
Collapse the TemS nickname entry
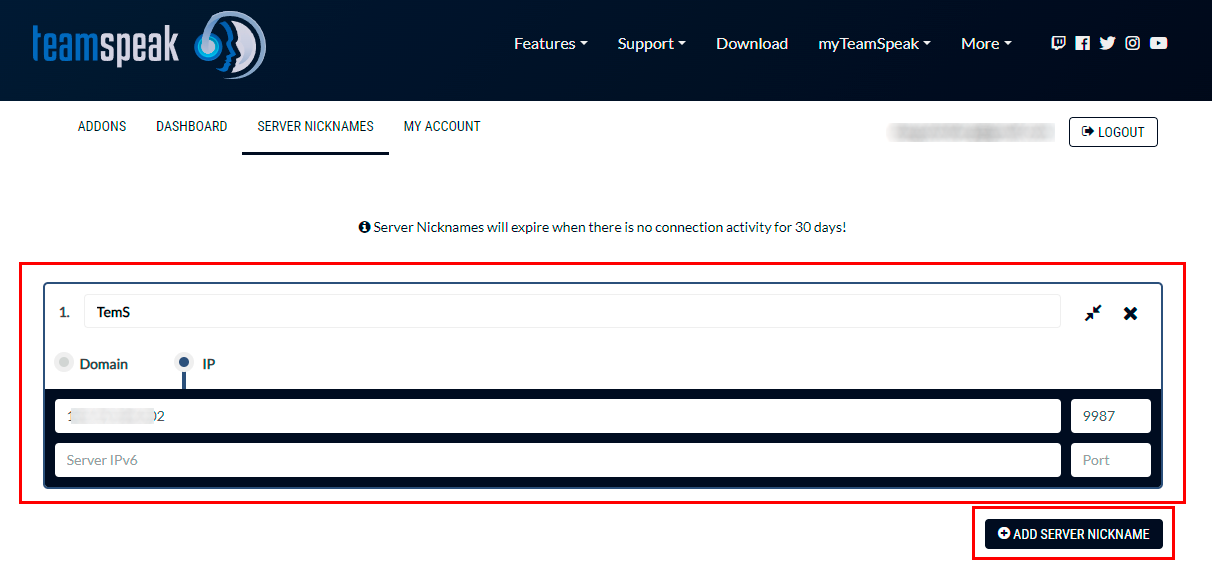1093,313
